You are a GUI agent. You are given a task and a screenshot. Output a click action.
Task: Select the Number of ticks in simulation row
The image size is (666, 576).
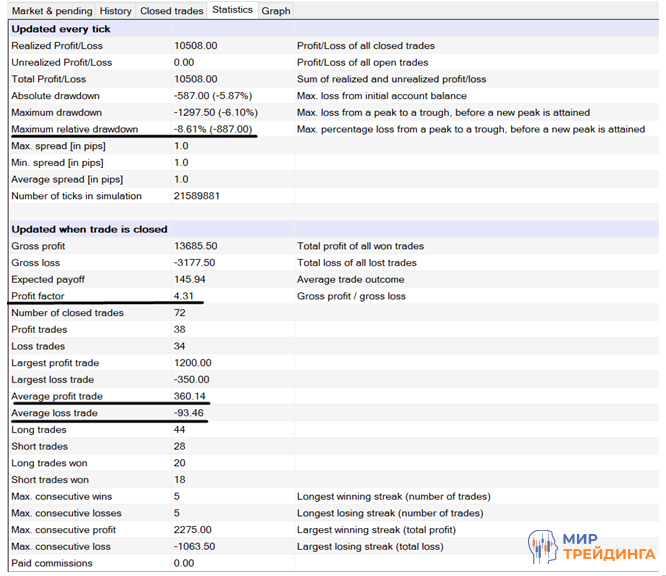pyautogui.click(x=76, y=196)
